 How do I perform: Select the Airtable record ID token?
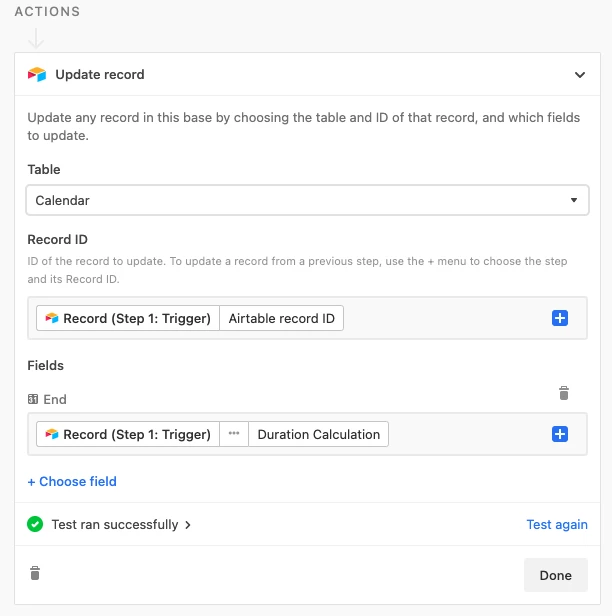282,318
